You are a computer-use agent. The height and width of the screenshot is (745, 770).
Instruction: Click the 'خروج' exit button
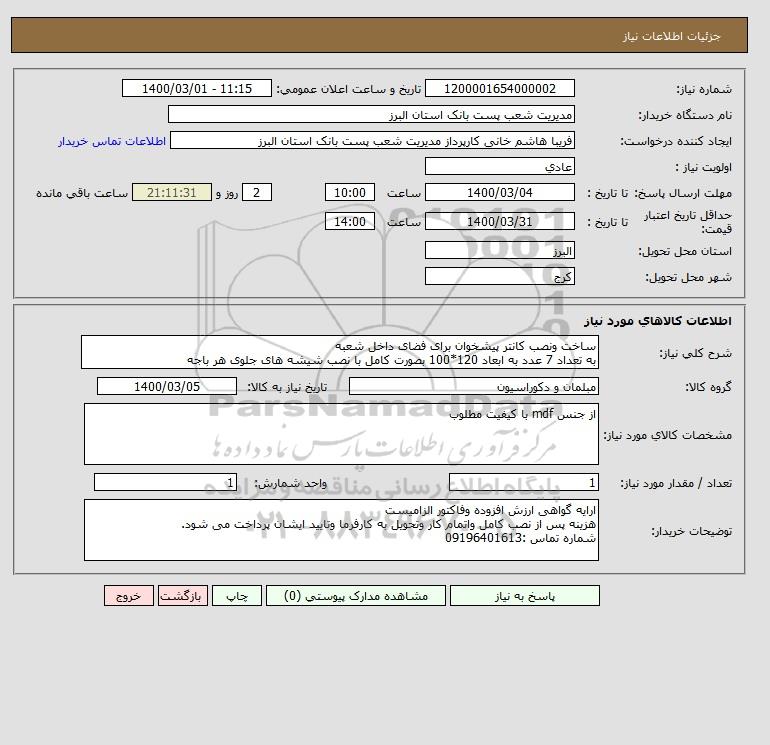pos(129,596)
